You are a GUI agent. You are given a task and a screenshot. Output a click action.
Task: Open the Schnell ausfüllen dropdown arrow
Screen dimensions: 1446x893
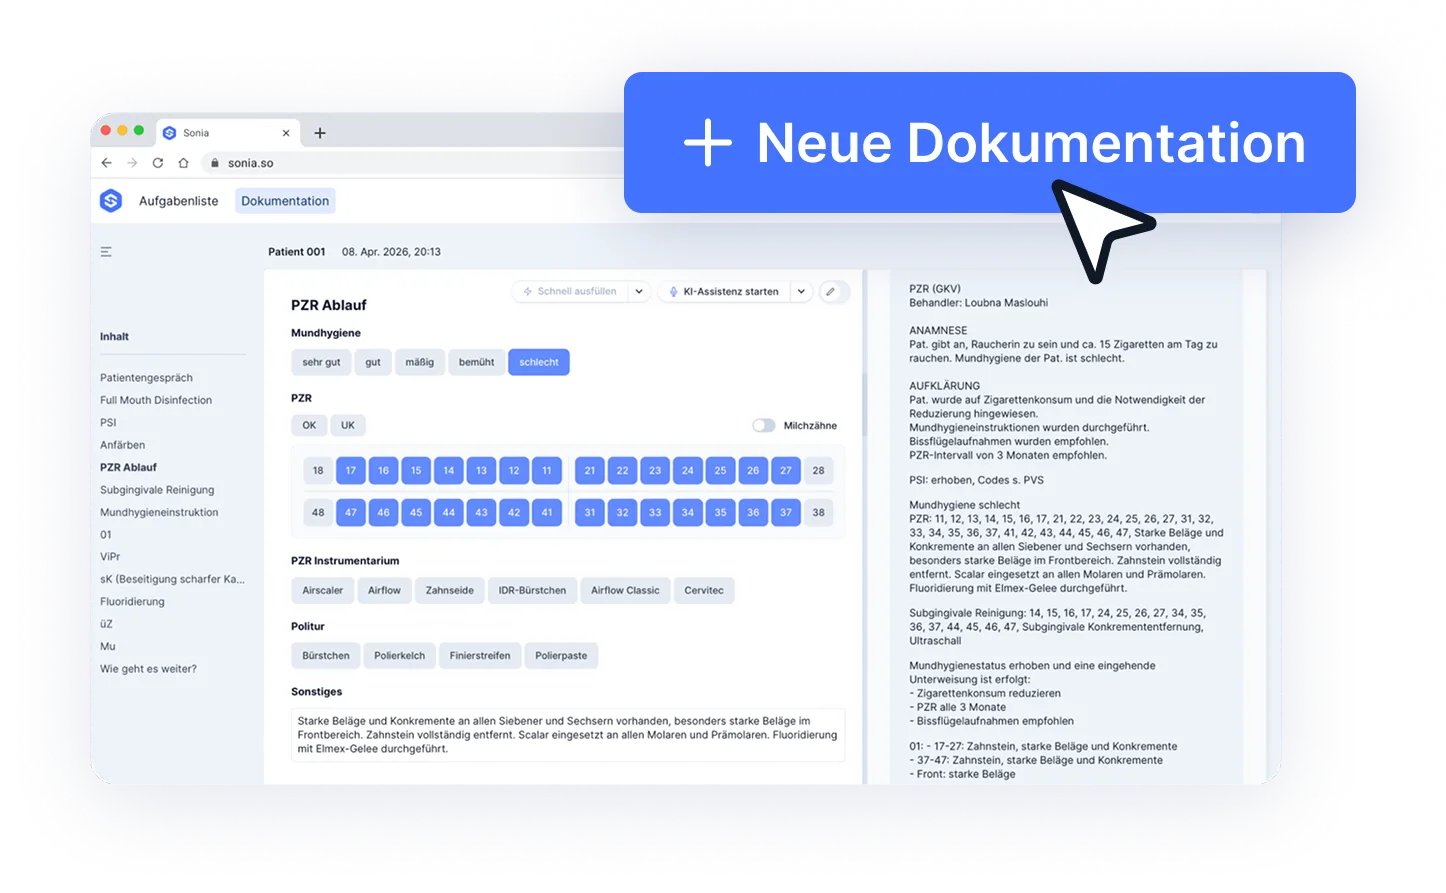click(639, 291)
